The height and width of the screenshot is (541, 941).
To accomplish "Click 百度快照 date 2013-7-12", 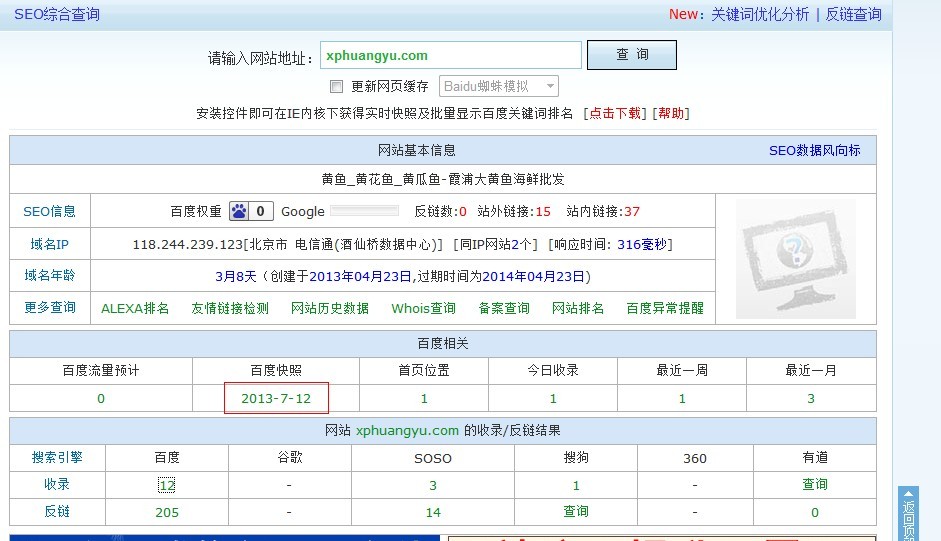I will point(276,399).
